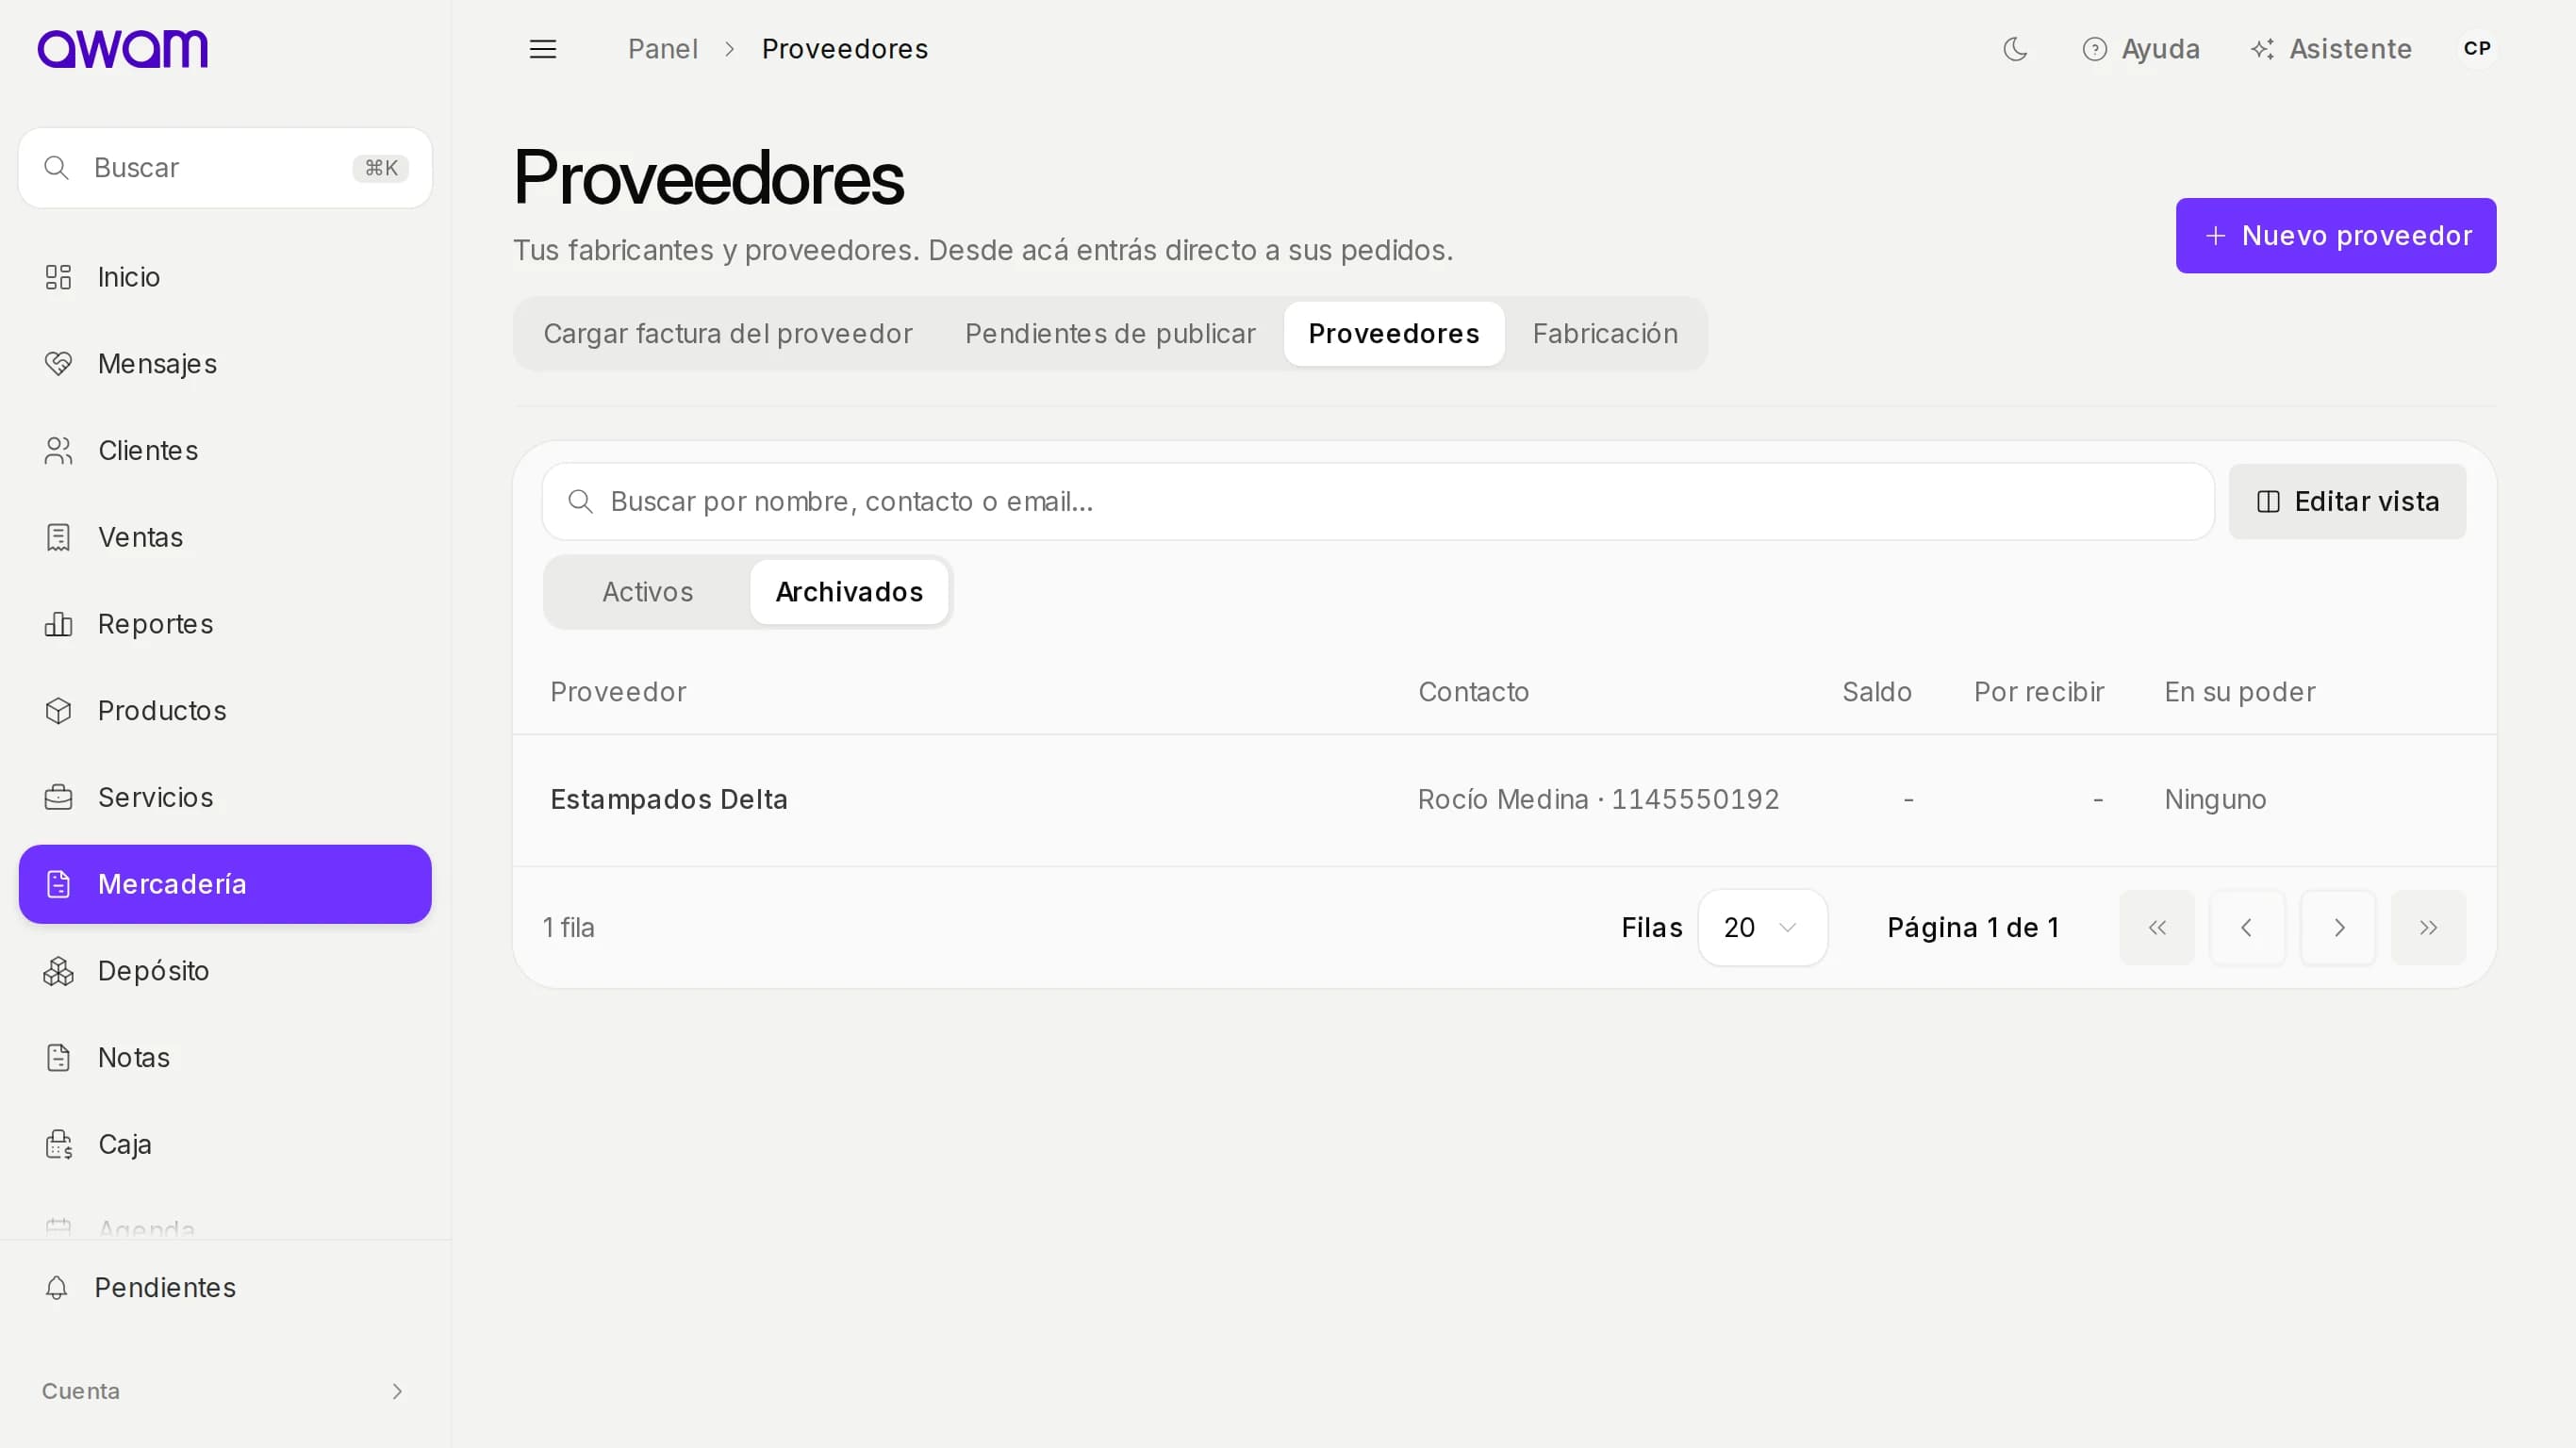Viewport: 2576px width, 1448px height.
Task: Select the Proveedores tab
Action: pos(1394,334)
